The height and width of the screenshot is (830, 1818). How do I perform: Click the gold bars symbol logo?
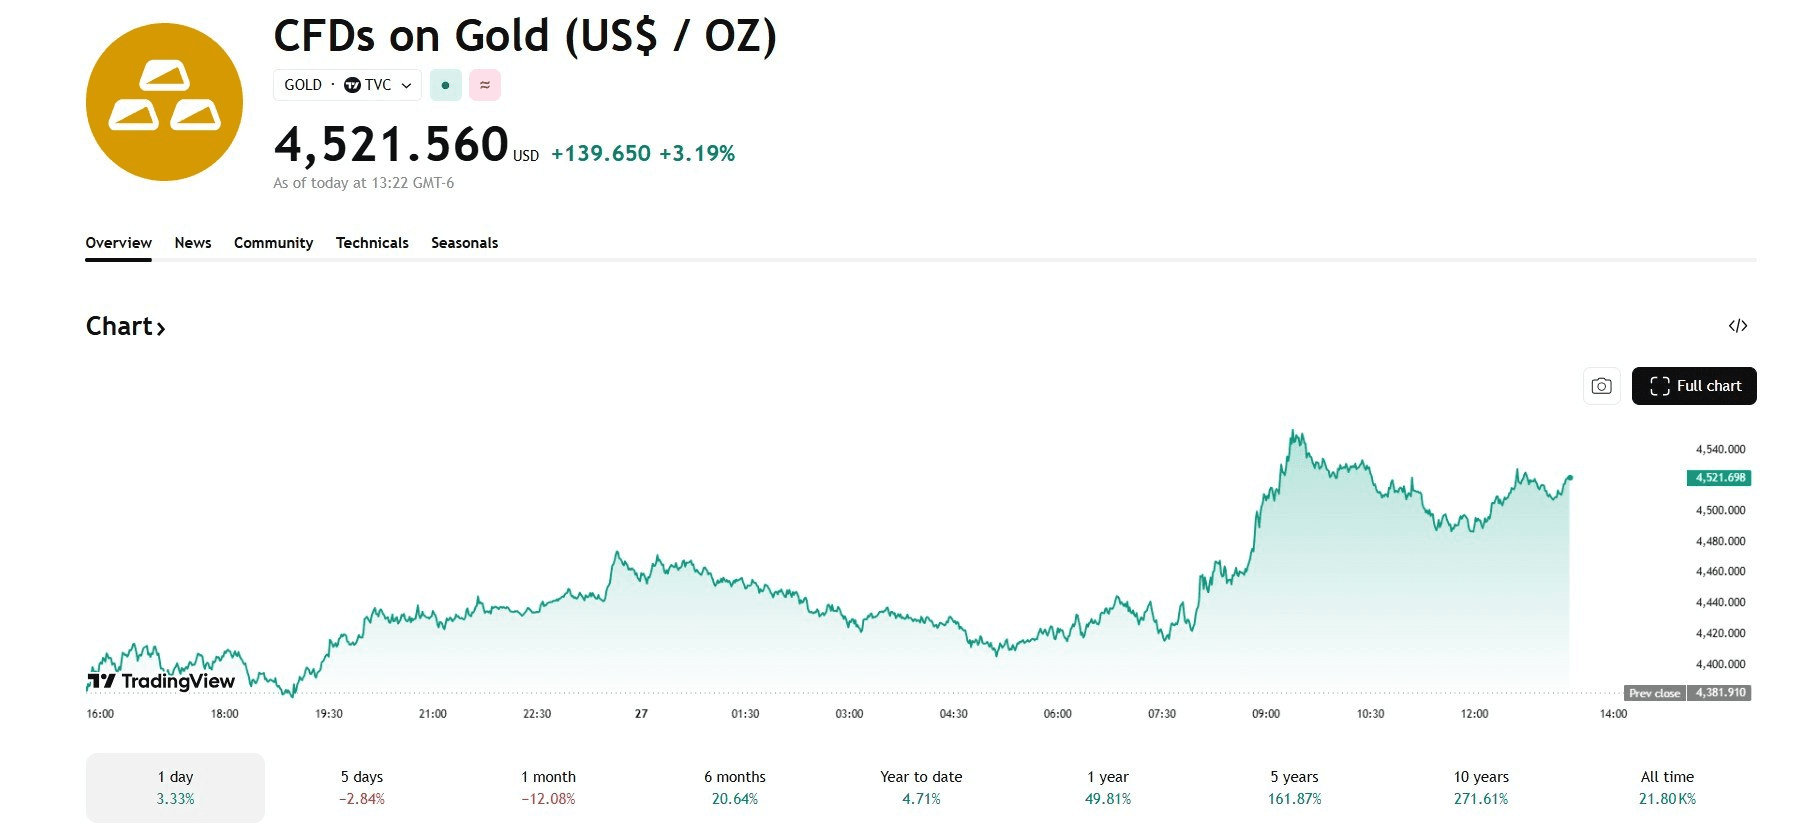[x=164, y=102]
